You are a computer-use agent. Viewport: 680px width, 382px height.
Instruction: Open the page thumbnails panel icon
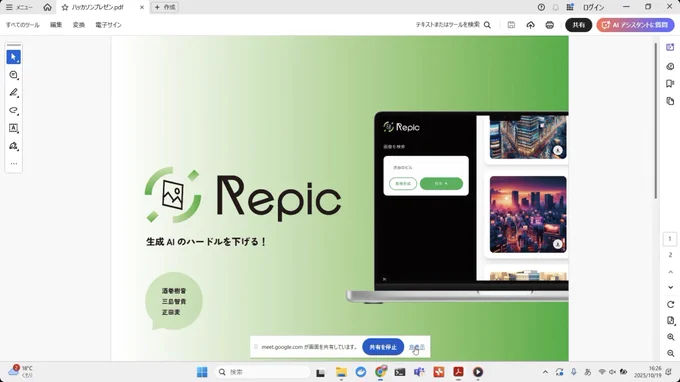point(670,101)
